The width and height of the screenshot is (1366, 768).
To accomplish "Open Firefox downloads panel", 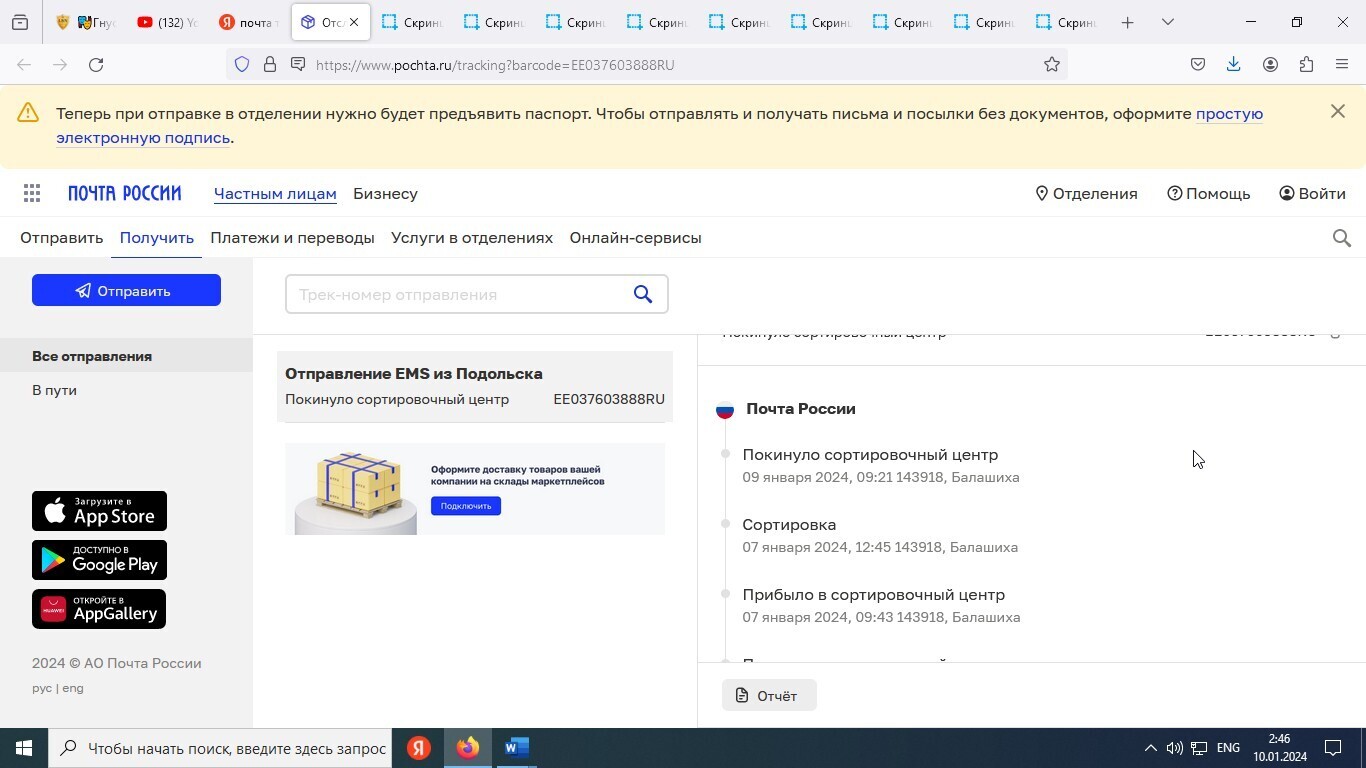I will click(x=1233, y=65).
